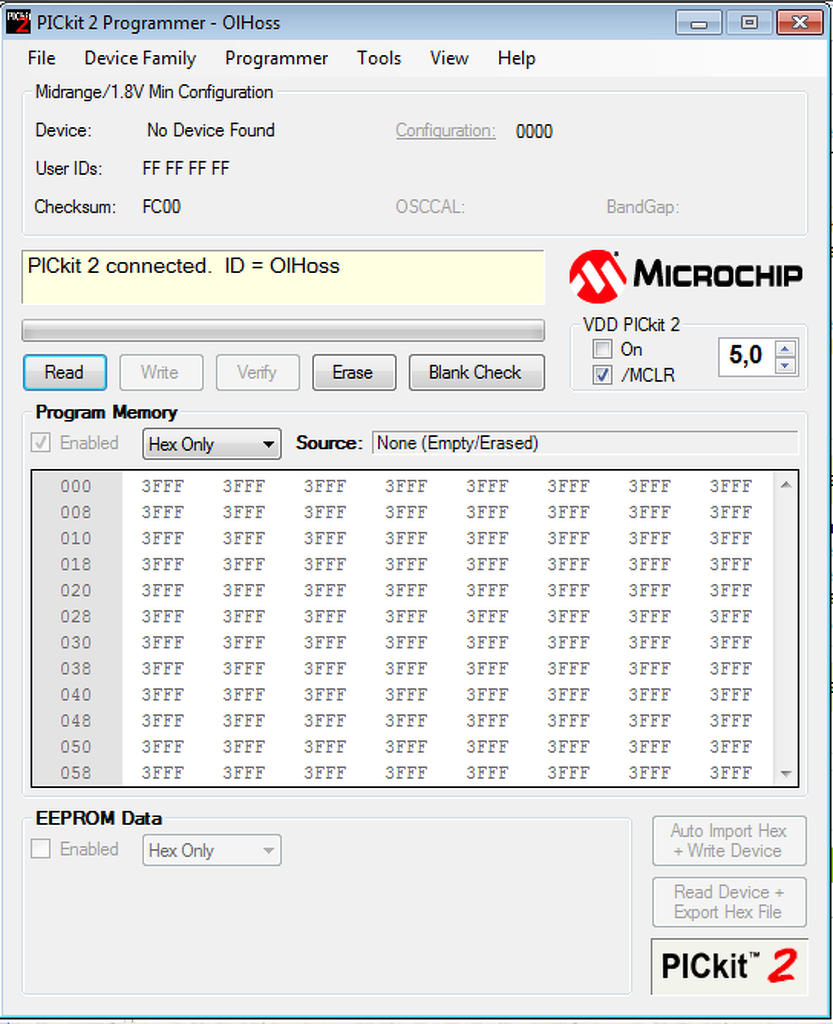The image size is (833, 1024).
Task: Click the Verify button
Action: point(257,372)
